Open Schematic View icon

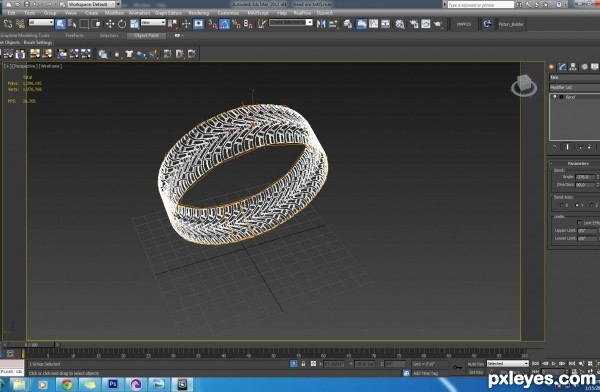[385, 24]
